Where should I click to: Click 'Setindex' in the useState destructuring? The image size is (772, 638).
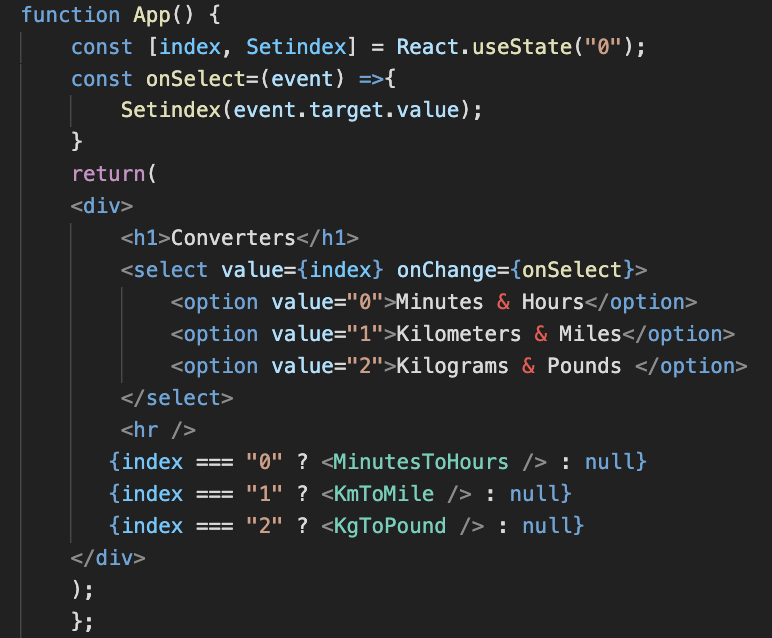click(x=296, y=47)
